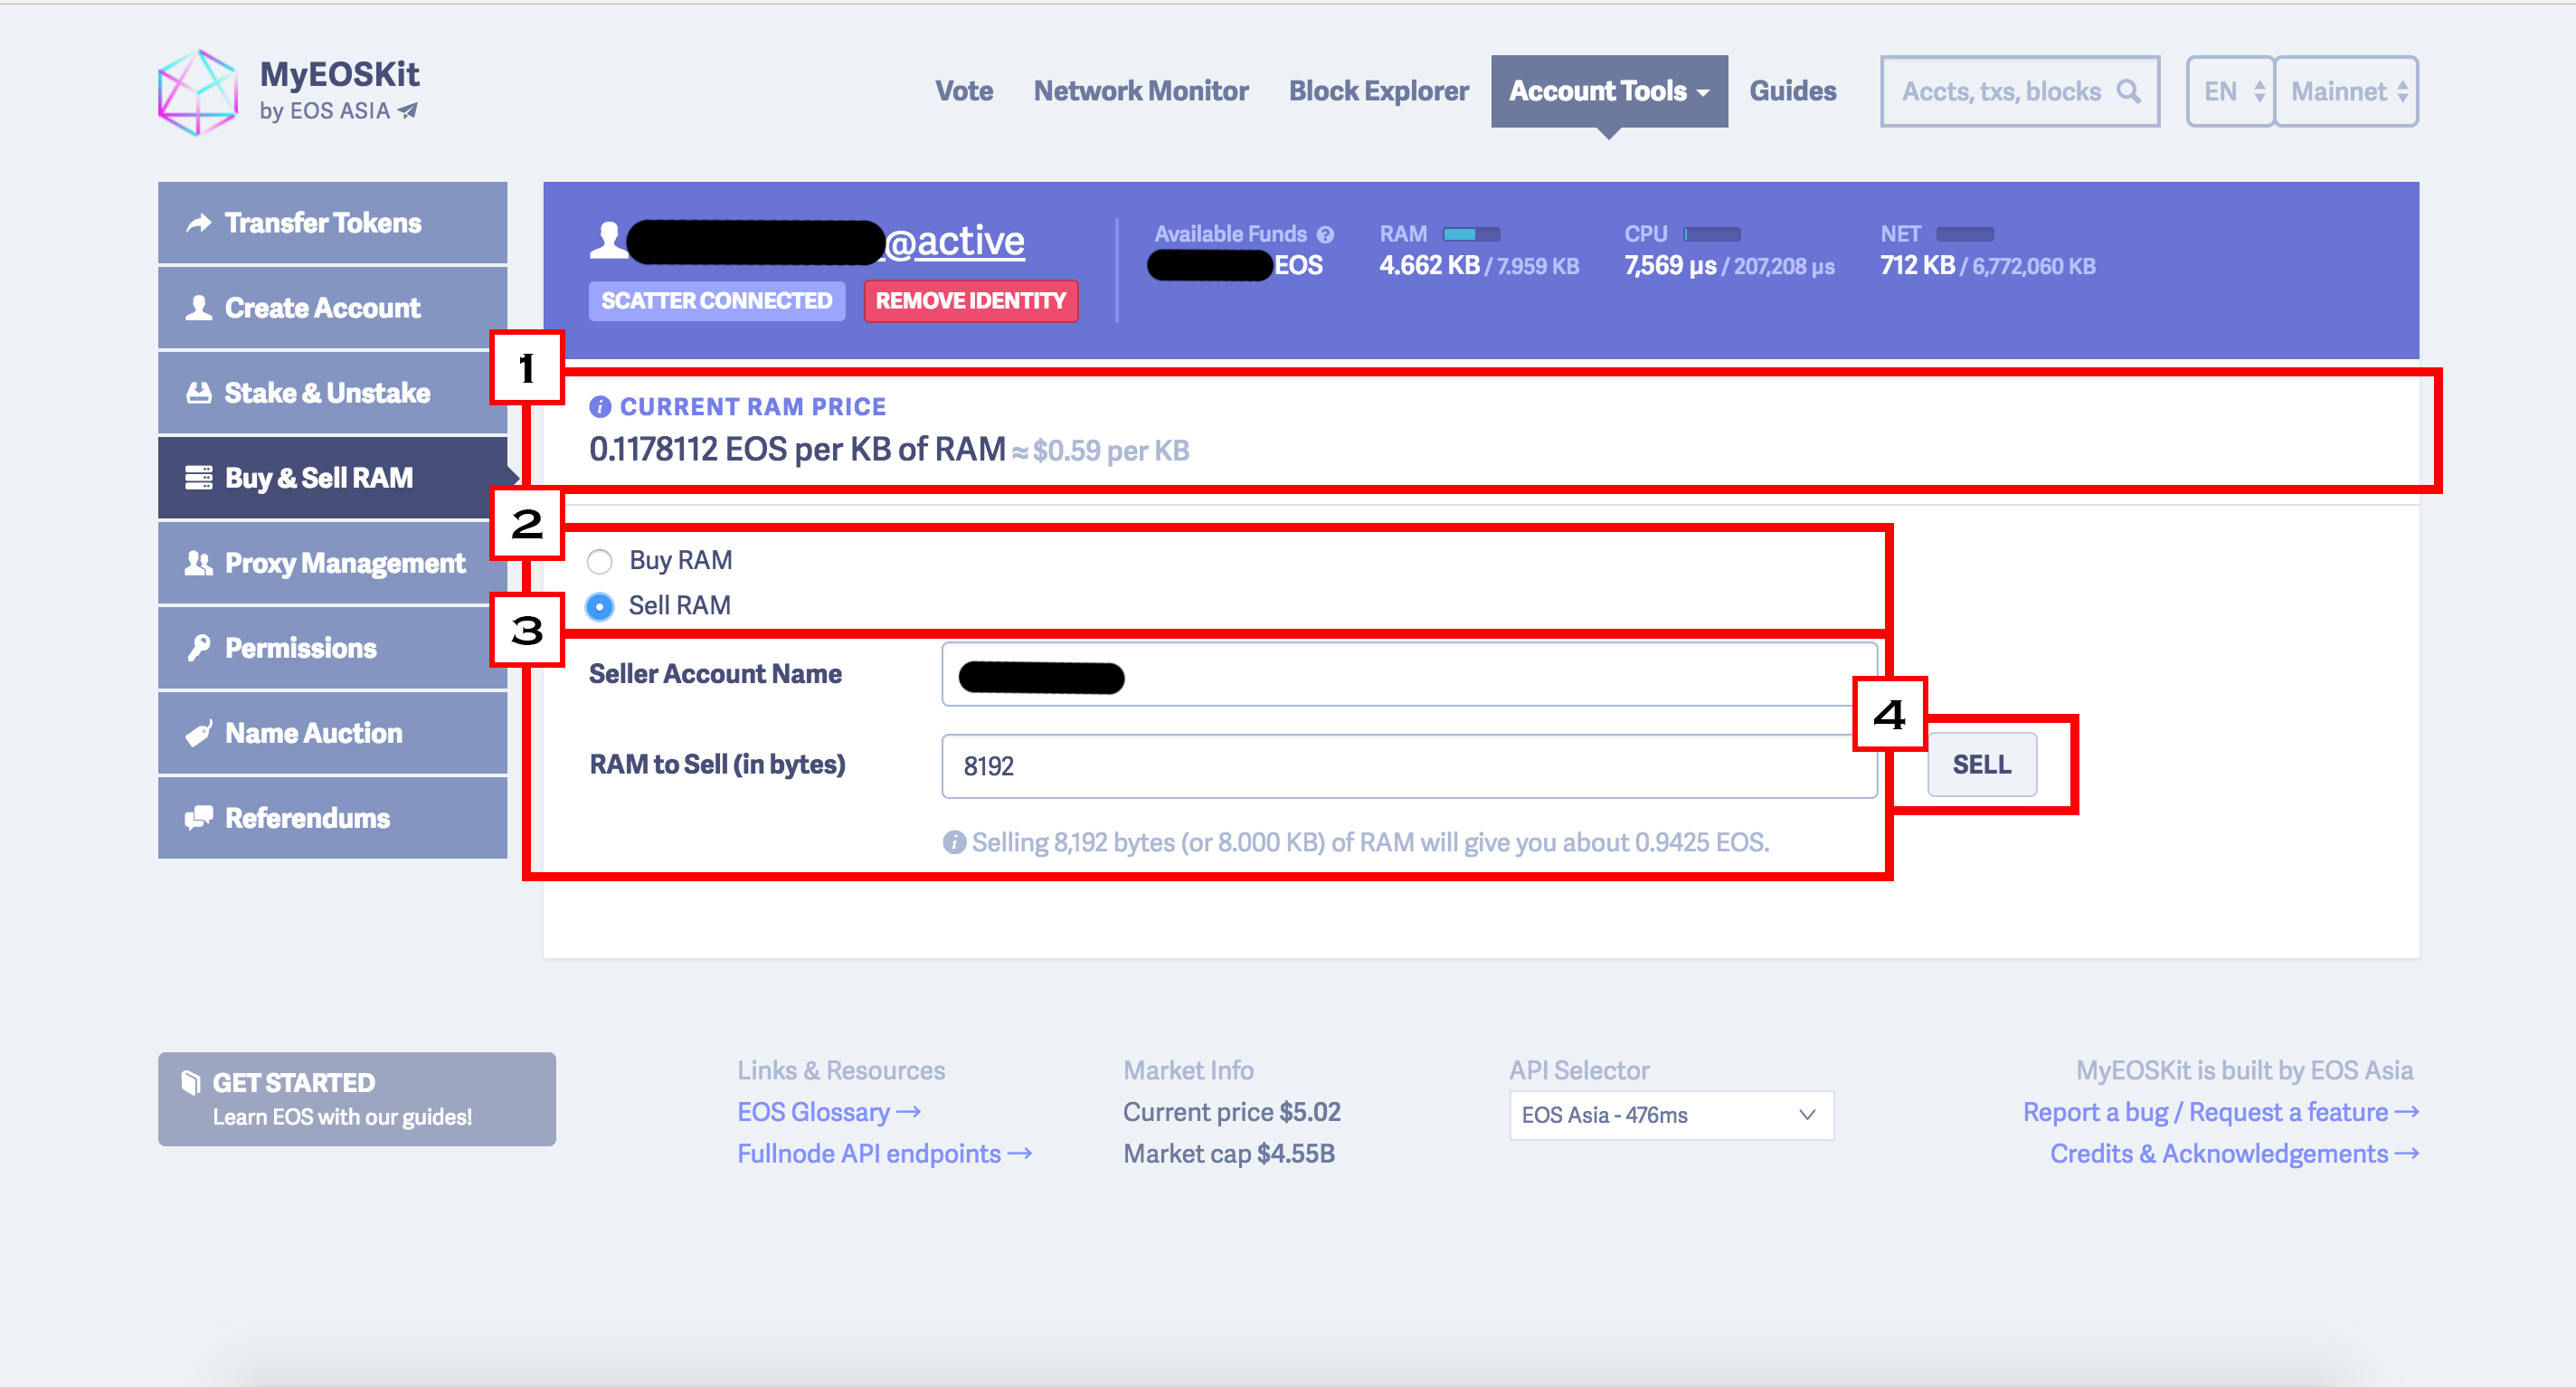The height and width of the screenshot is (1387, 2576).
Task: Click the '712 KB / 6,772,060 KB' NET value
Action: (1988, 266)
